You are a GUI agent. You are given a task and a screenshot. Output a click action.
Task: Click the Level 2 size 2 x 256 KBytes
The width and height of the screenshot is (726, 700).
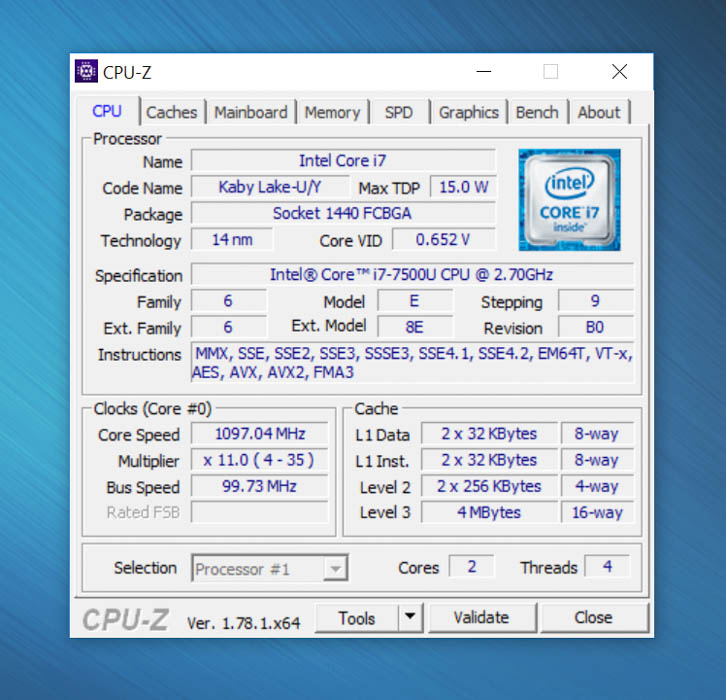489,486
